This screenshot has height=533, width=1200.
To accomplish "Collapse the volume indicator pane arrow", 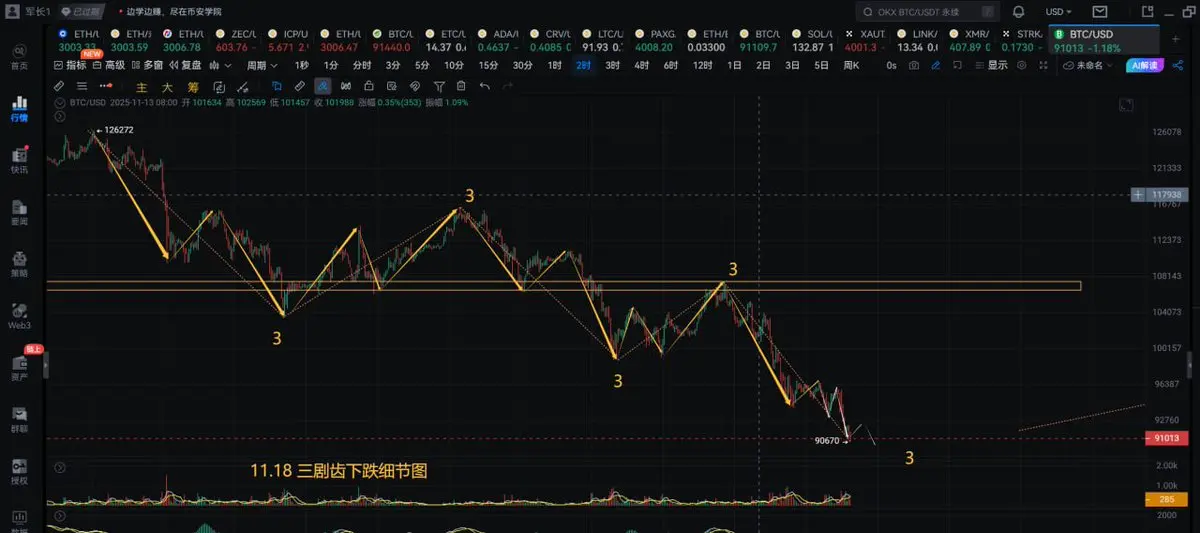I will tap(60, 467).
